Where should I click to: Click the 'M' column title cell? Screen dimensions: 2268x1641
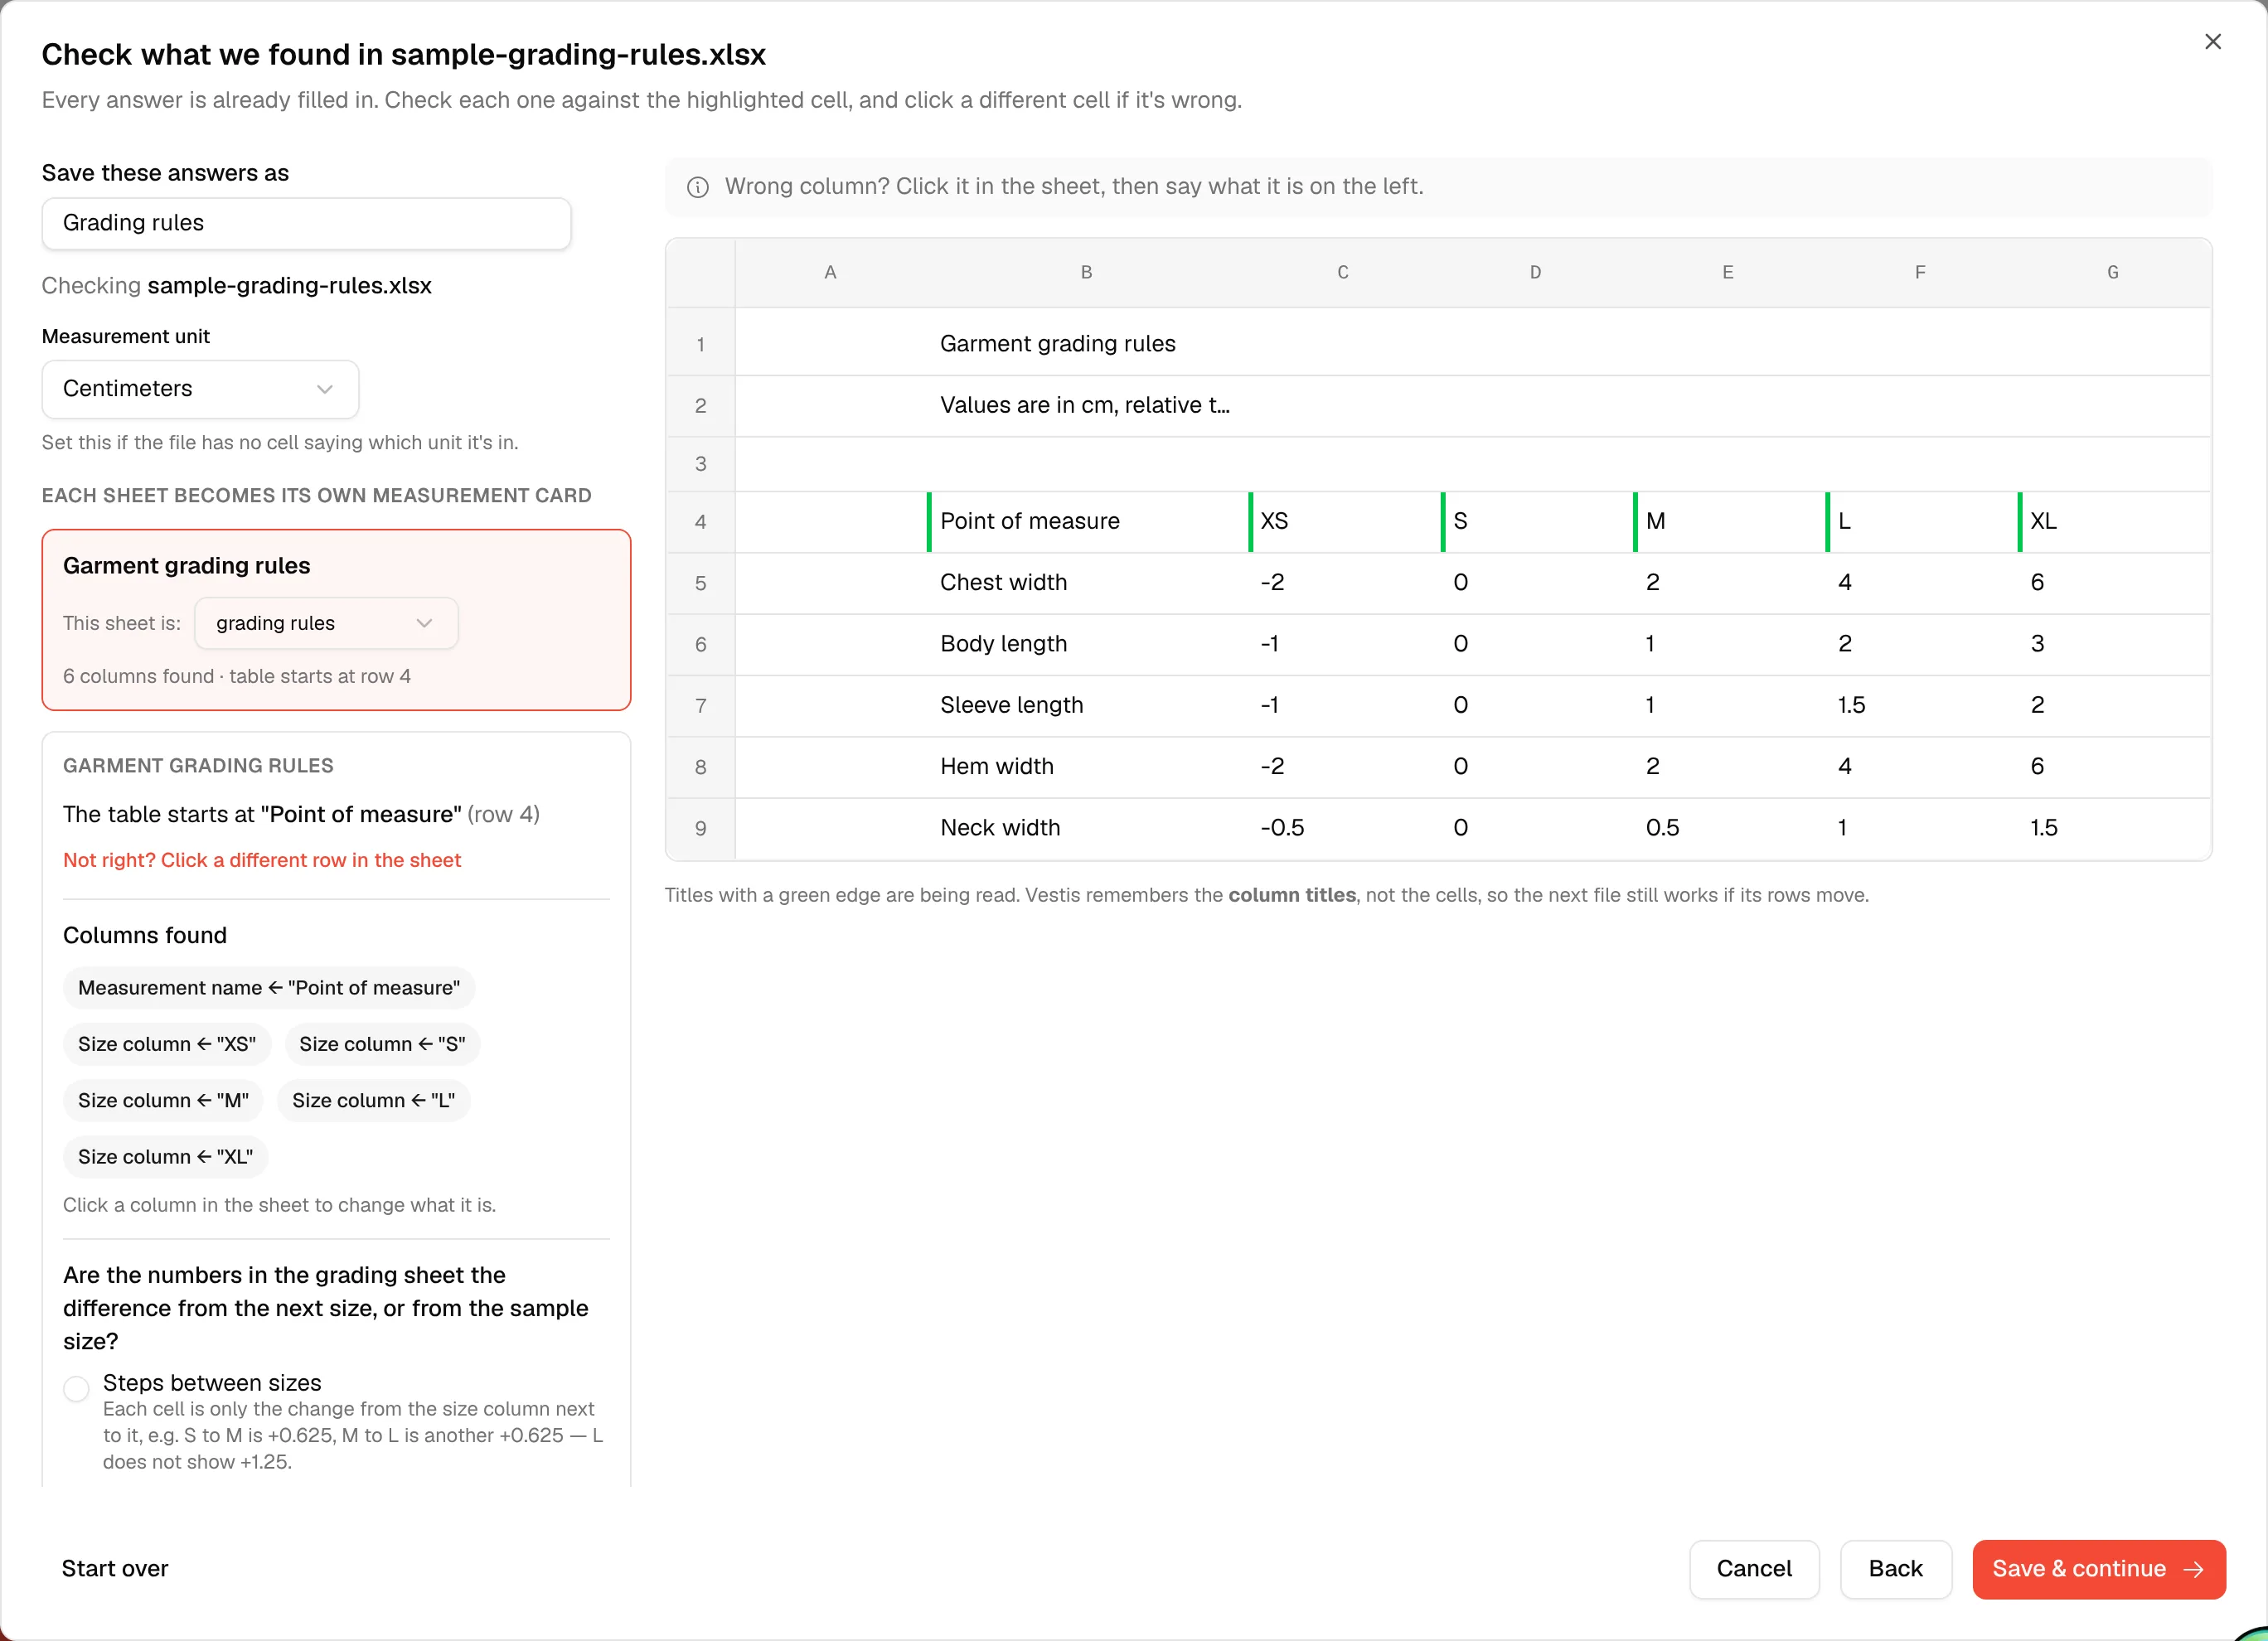click(x=1728, y=522)
